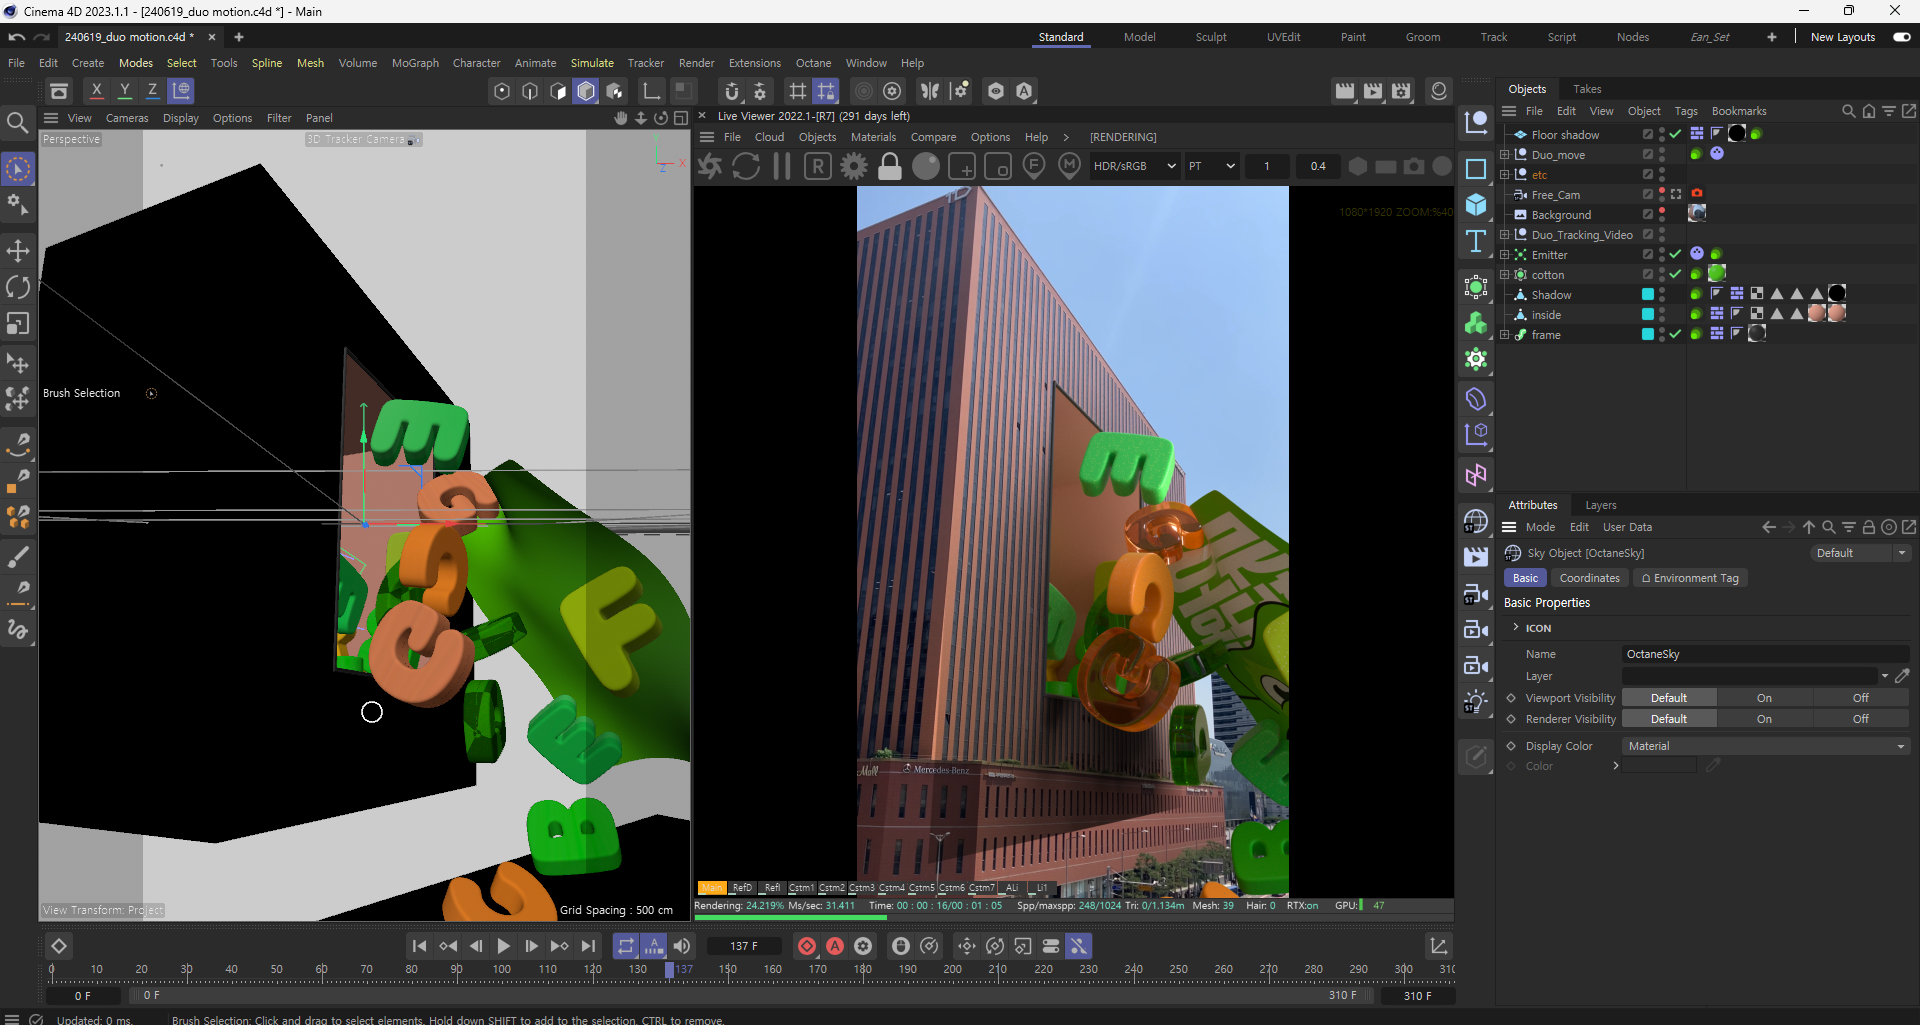Lock the Live Viewer resolution
The width and height of the screenshot is (1920, 1025).
[889, 167]
